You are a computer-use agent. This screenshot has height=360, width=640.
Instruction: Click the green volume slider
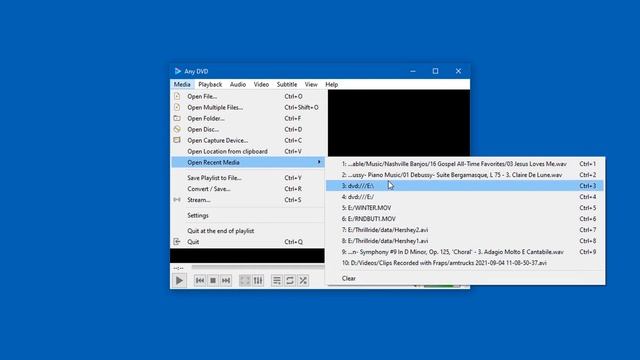442,286
